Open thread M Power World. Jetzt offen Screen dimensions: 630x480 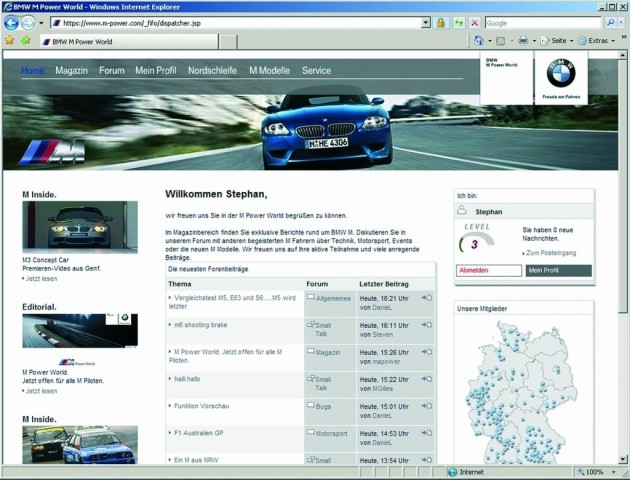[225, 356]
